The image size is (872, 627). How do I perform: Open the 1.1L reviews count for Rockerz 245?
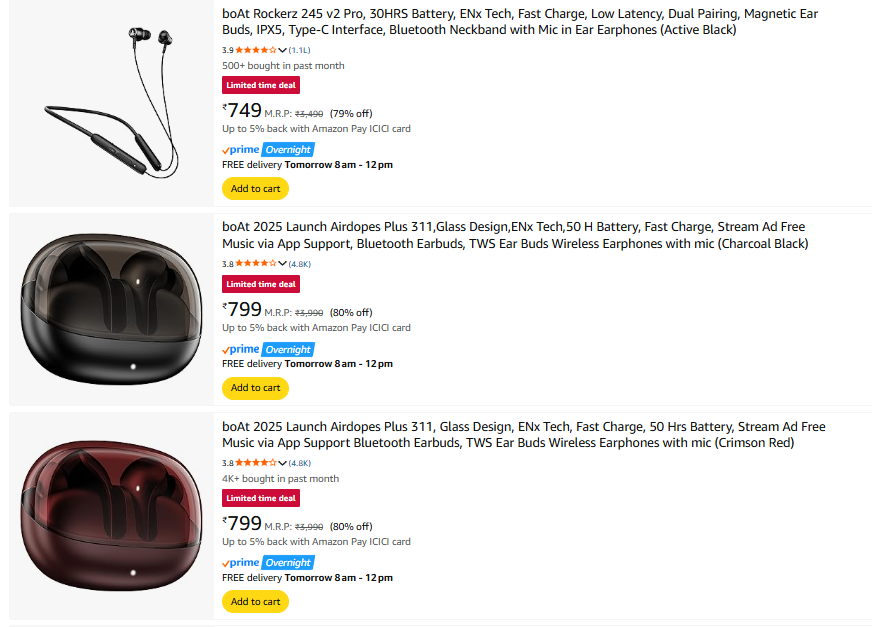300,50
